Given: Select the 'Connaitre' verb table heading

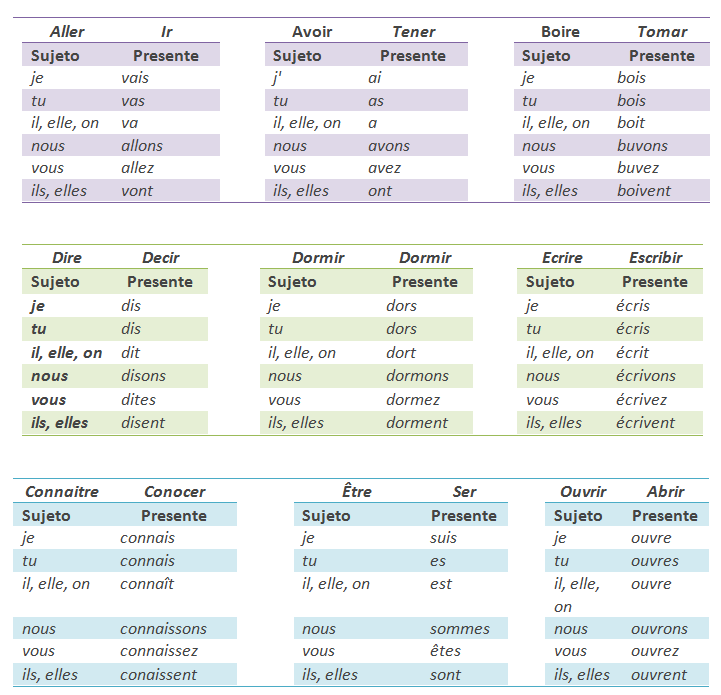Looking at the screenshot, I should (x=62, y=492).
